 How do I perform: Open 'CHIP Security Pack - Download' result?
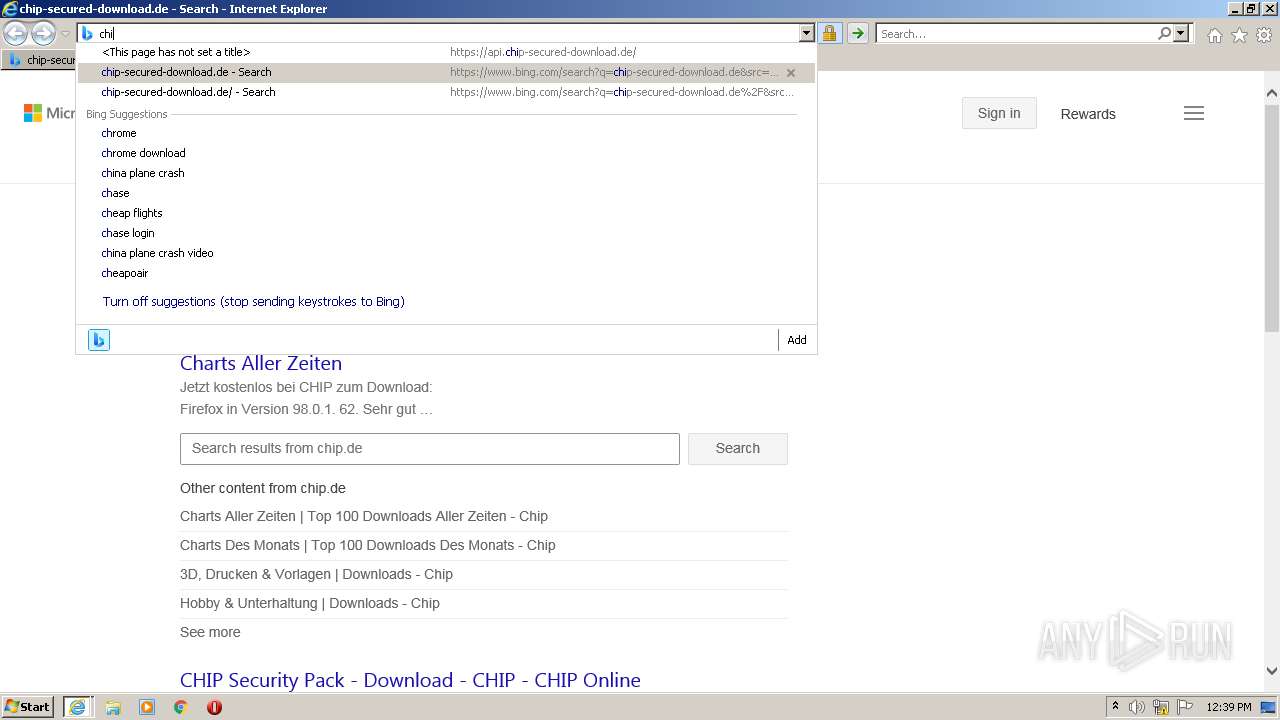click(410, 680)
